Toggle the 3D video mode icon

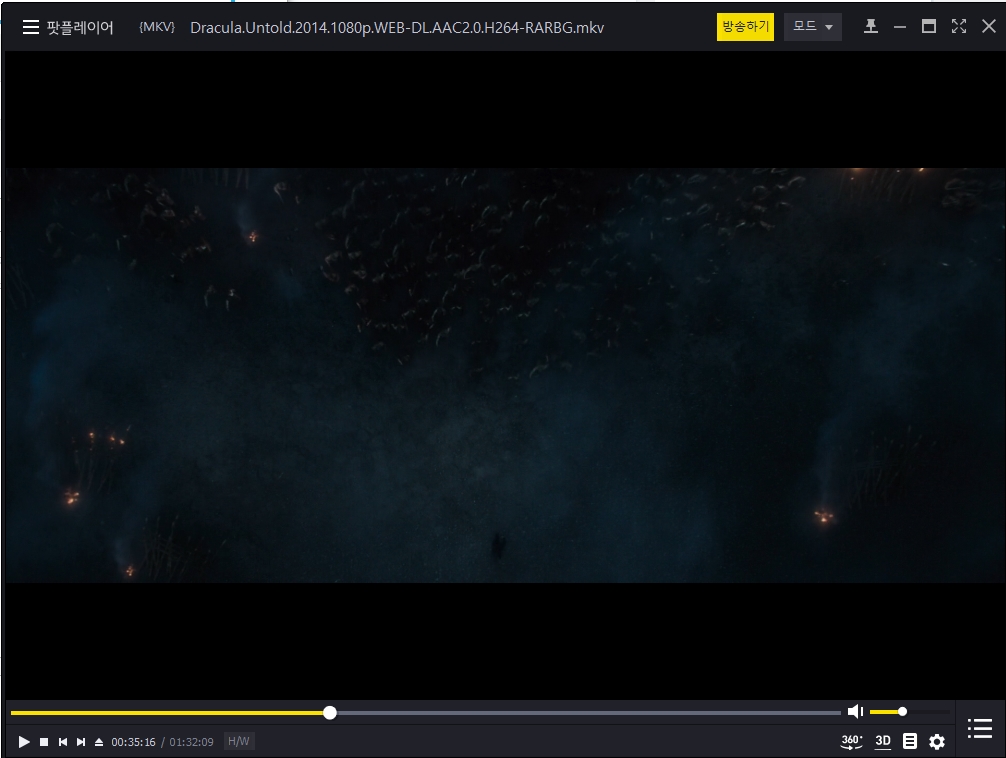point(883,741)
